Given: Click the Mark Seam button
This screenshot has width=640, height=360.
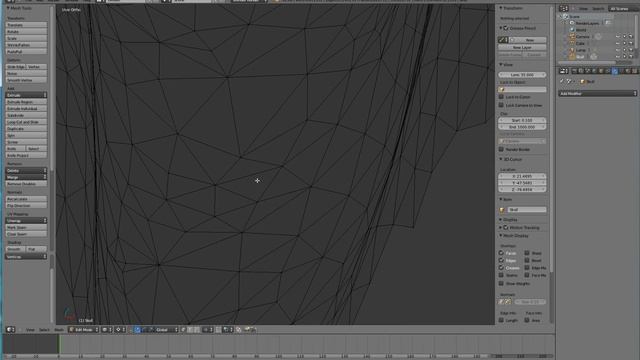Looking at the screenshot, I should 26,227.
